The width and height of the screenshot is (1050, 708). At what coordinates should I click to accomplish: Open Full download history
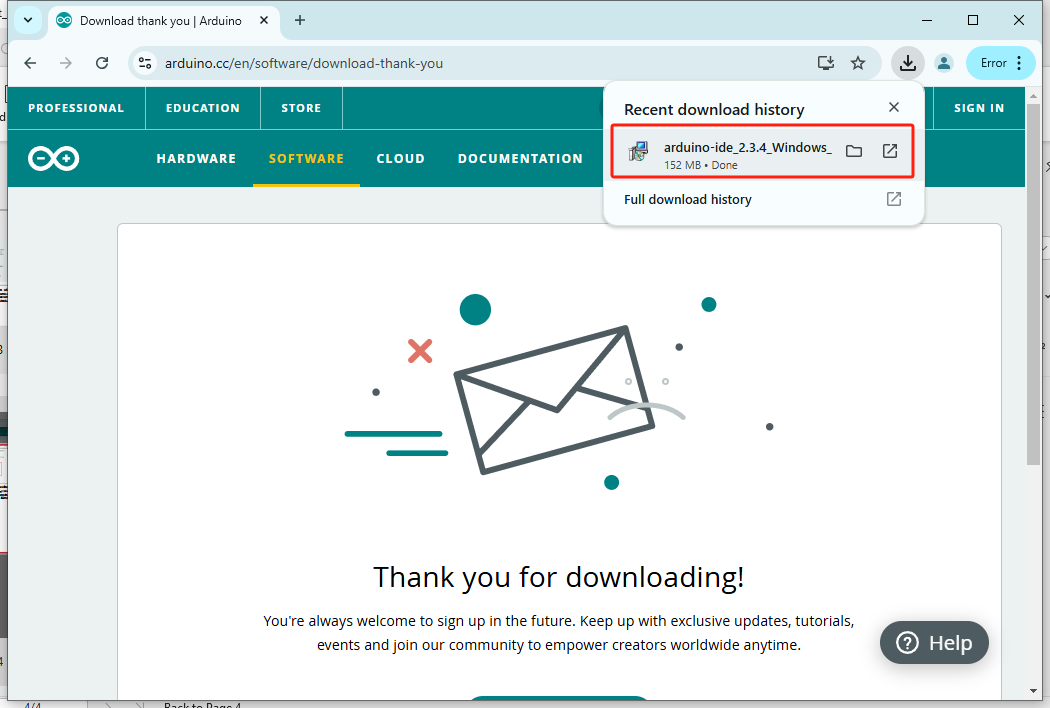point(763,200)
